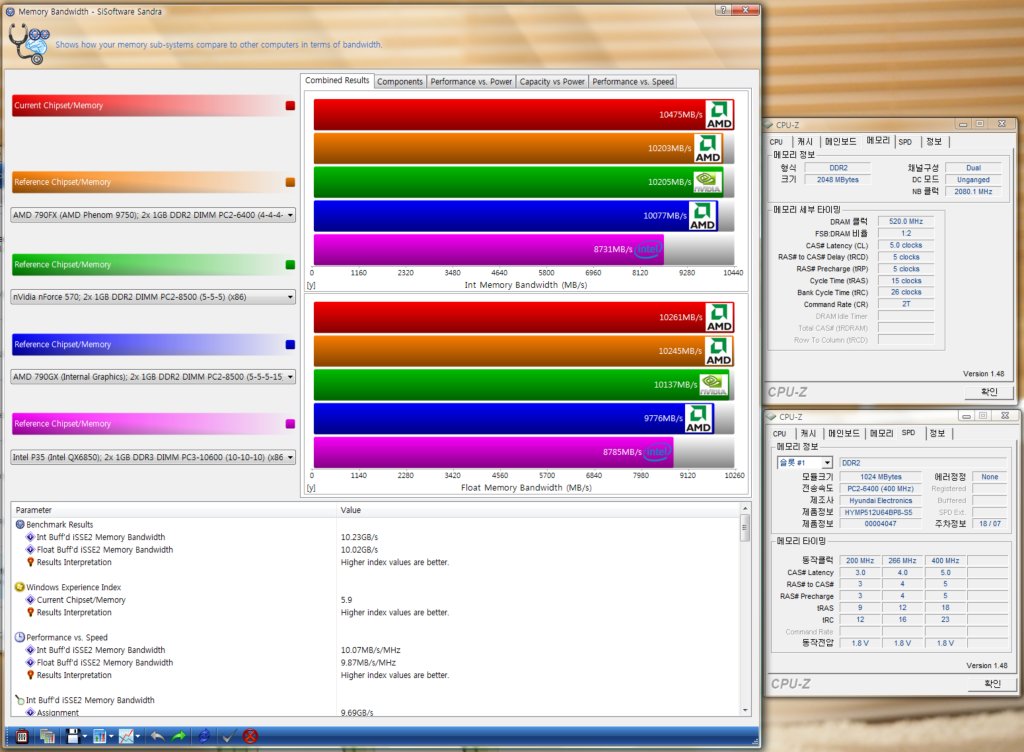Open the 메인보드 tab in the CPU-Z DRAM timings window
The width and height of the screenshot is (1024, 752).
(840, 142)
